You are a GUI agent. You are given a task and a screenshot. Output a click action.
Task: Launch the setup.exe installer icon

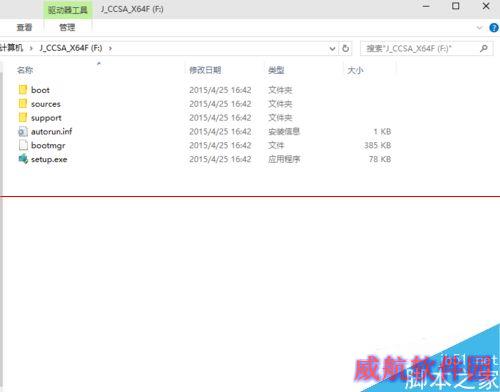click(x=23, y=159)
